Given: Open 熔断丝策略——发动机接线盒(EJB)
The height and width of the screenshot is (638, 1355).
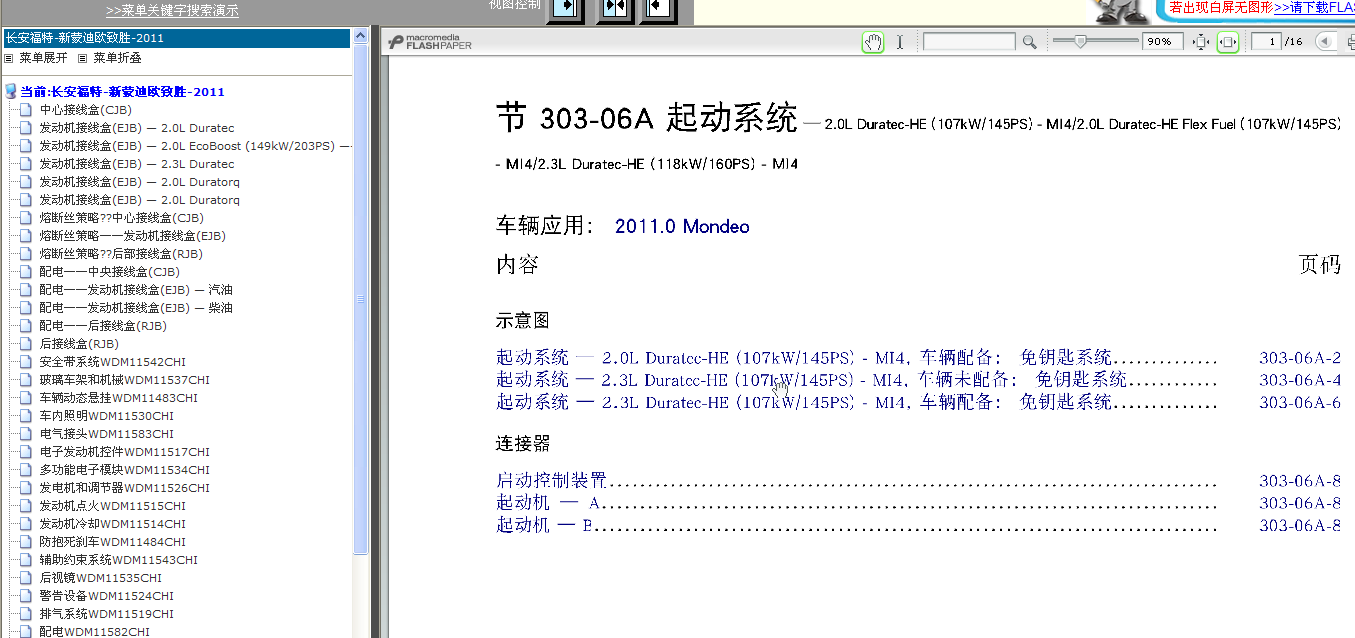Looking at the screenshot, I should [132, 236].
